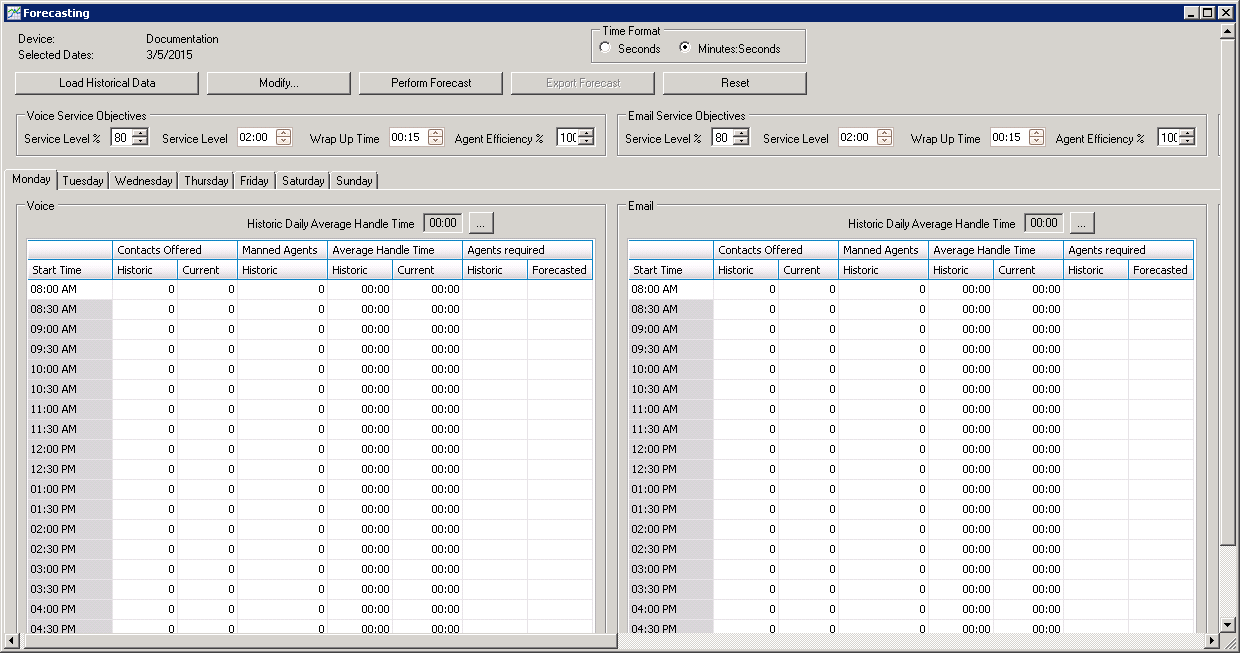Screen dimensions: 1240x653
Task: Click the Modify... button
Action: click(x=279, y=83)
